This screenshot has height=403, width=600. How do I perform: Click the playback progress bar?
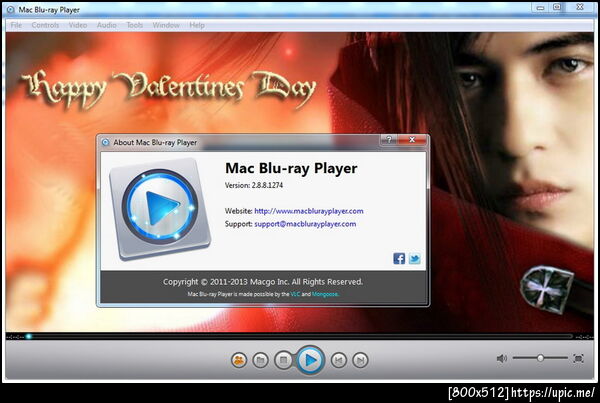point(300,336)
